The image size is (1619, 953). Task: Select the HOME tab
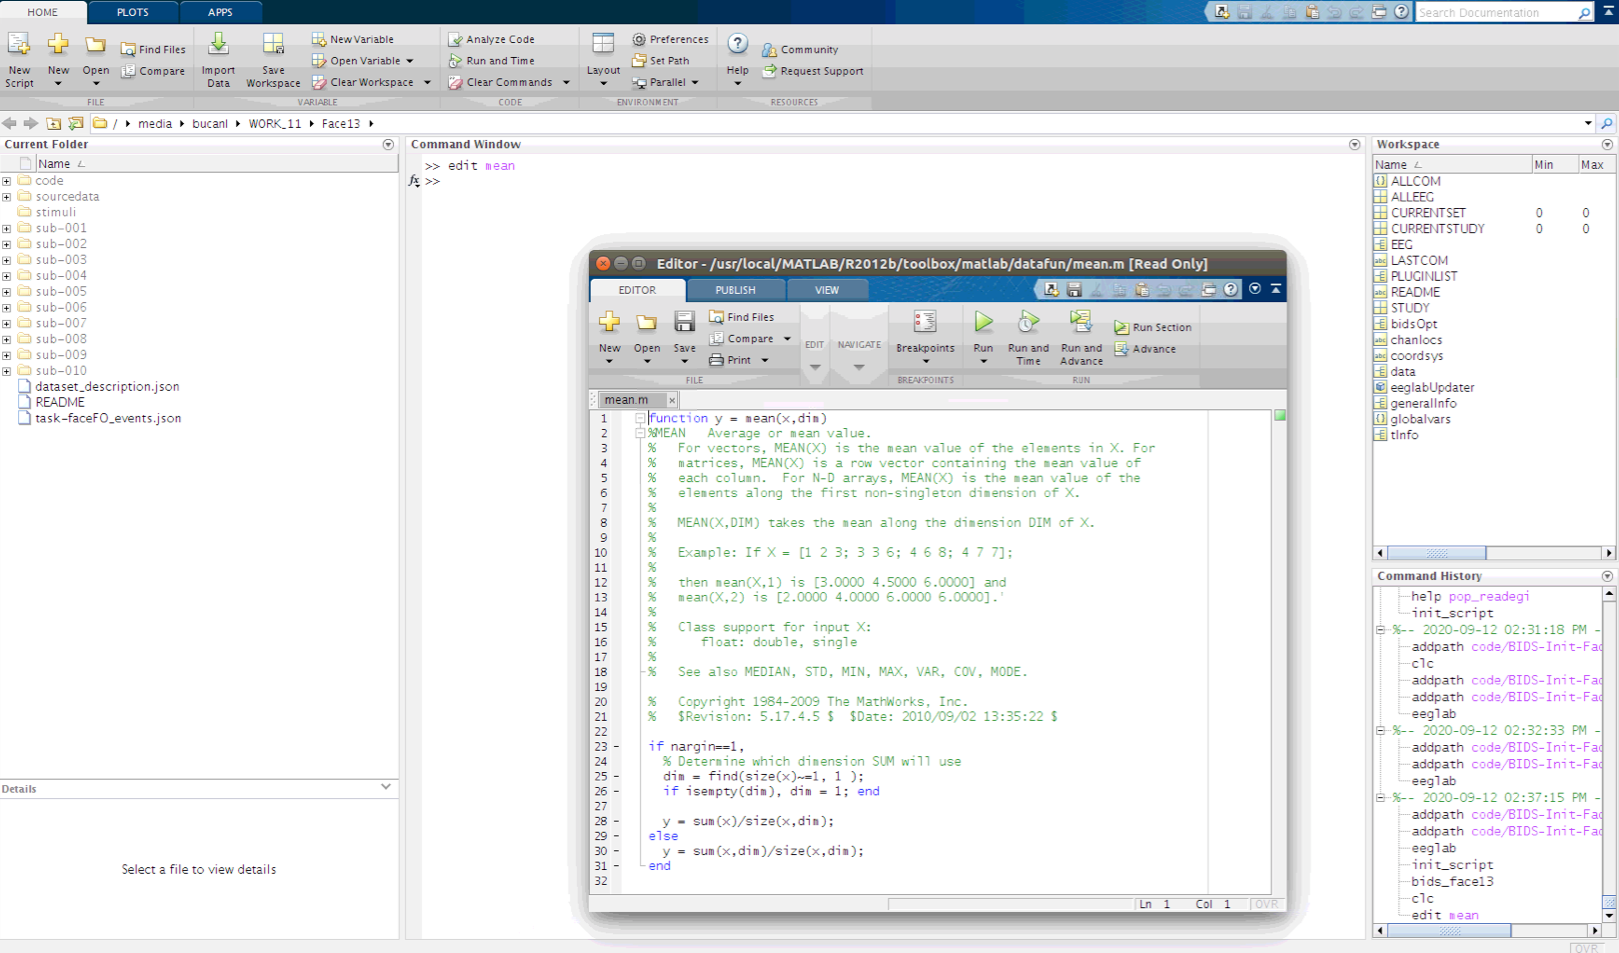click(43, 12)
